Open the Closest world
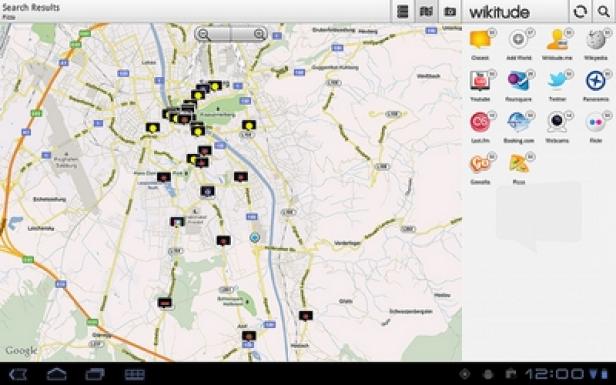This screenshot has height=385, width=616. (x=480, y=45)
